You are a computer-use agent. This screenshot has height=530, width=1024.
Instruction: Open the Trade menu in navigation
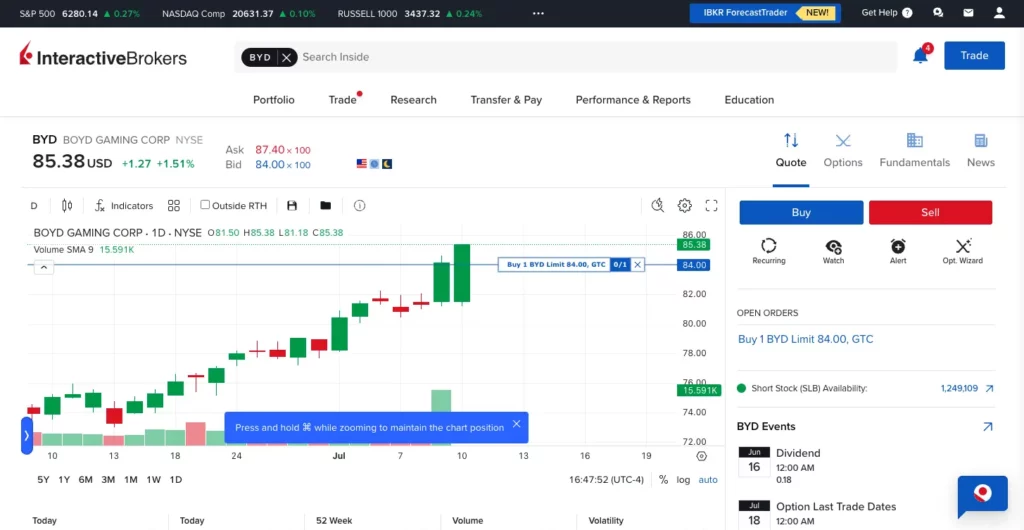click(343, 100)
